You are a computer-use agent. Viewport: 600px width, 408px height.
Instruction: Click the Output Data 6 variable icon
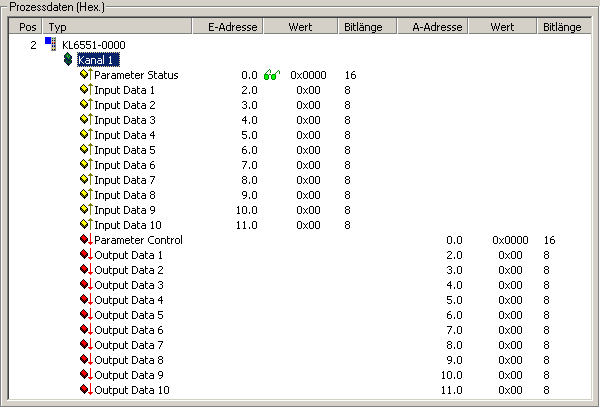(x=86, y=329)
